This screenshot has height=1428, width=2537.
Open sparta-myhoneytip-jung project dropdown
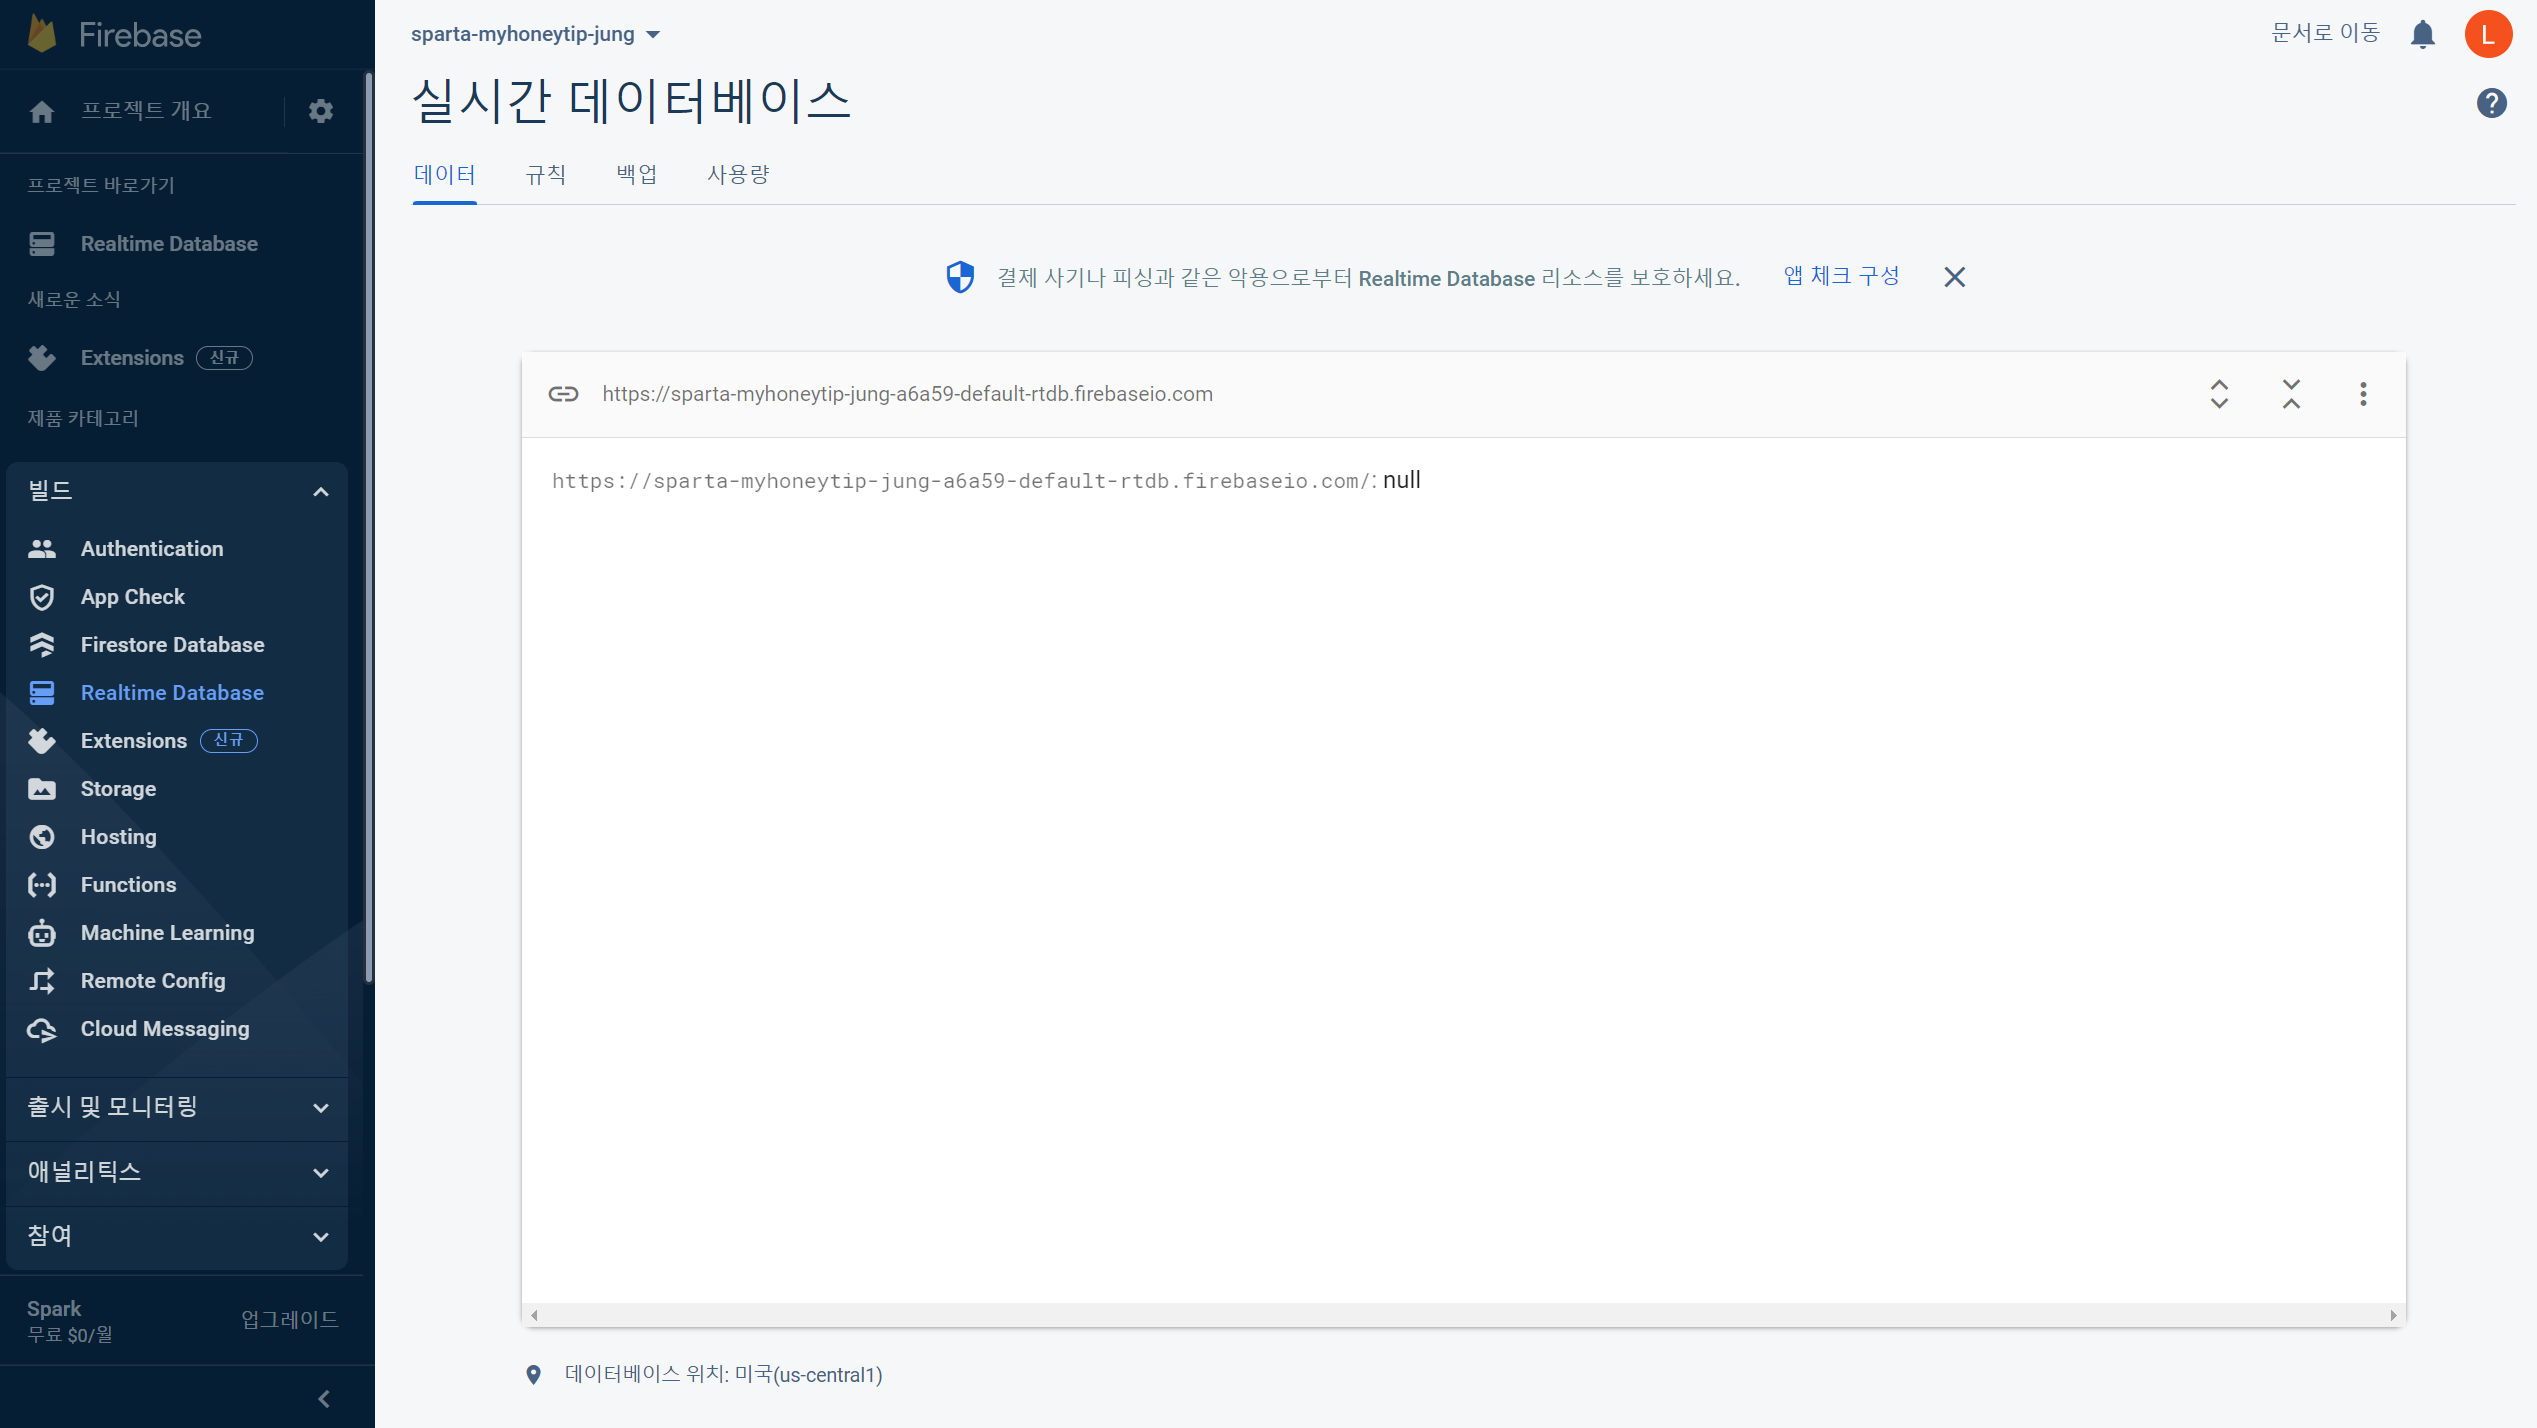(x=536, y=34)
